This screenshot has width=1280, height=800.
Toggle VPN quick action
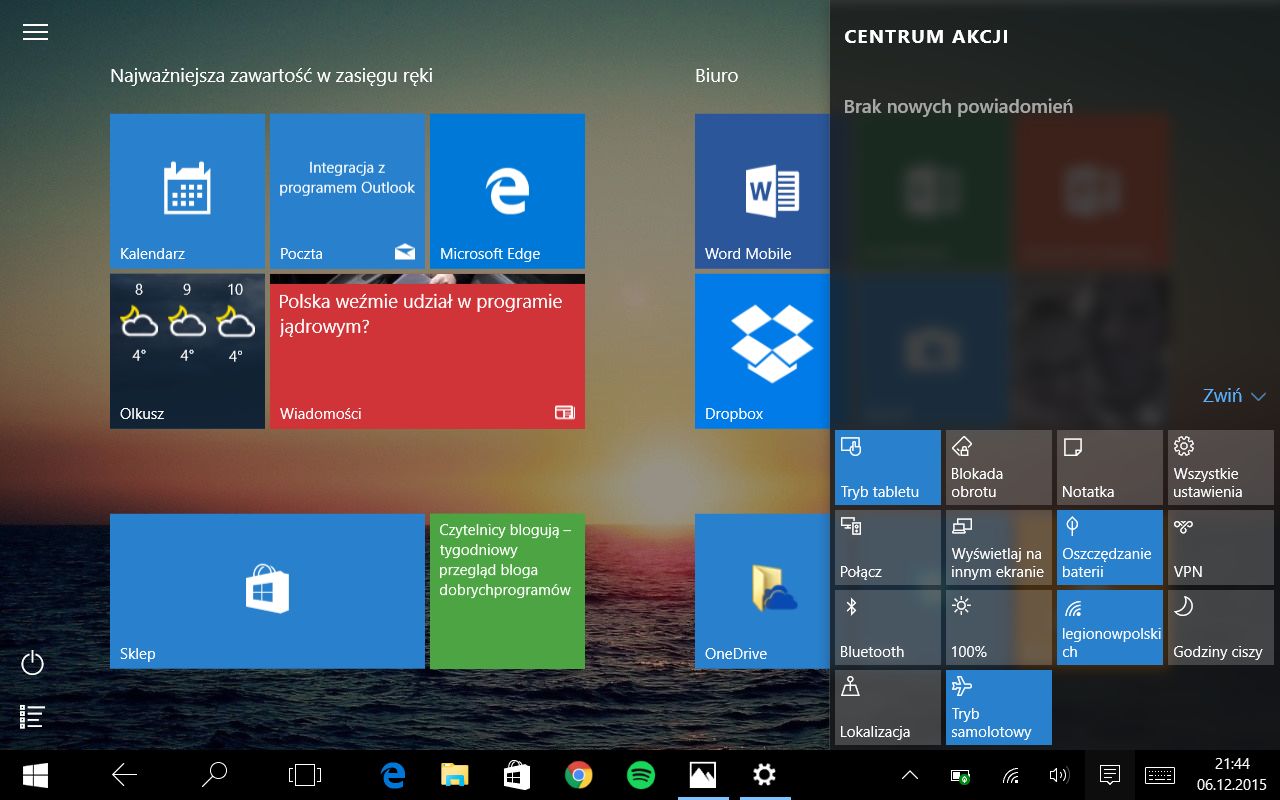coord(1221,547)
